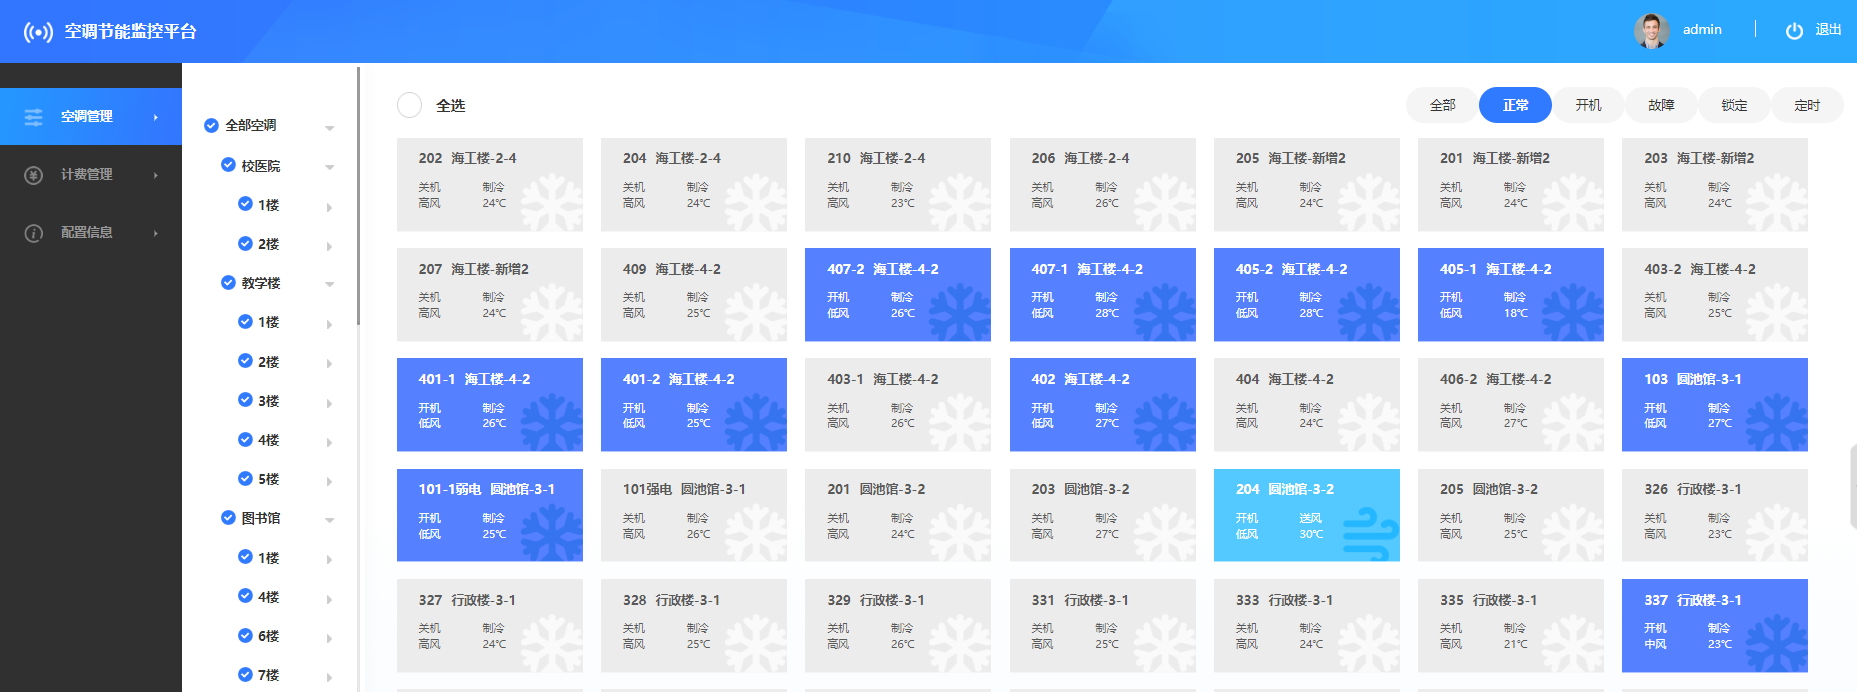The width and height of the screenshot is (1857, 692).
Task: Show all units with 全部 button
Action: point(1442,105)
